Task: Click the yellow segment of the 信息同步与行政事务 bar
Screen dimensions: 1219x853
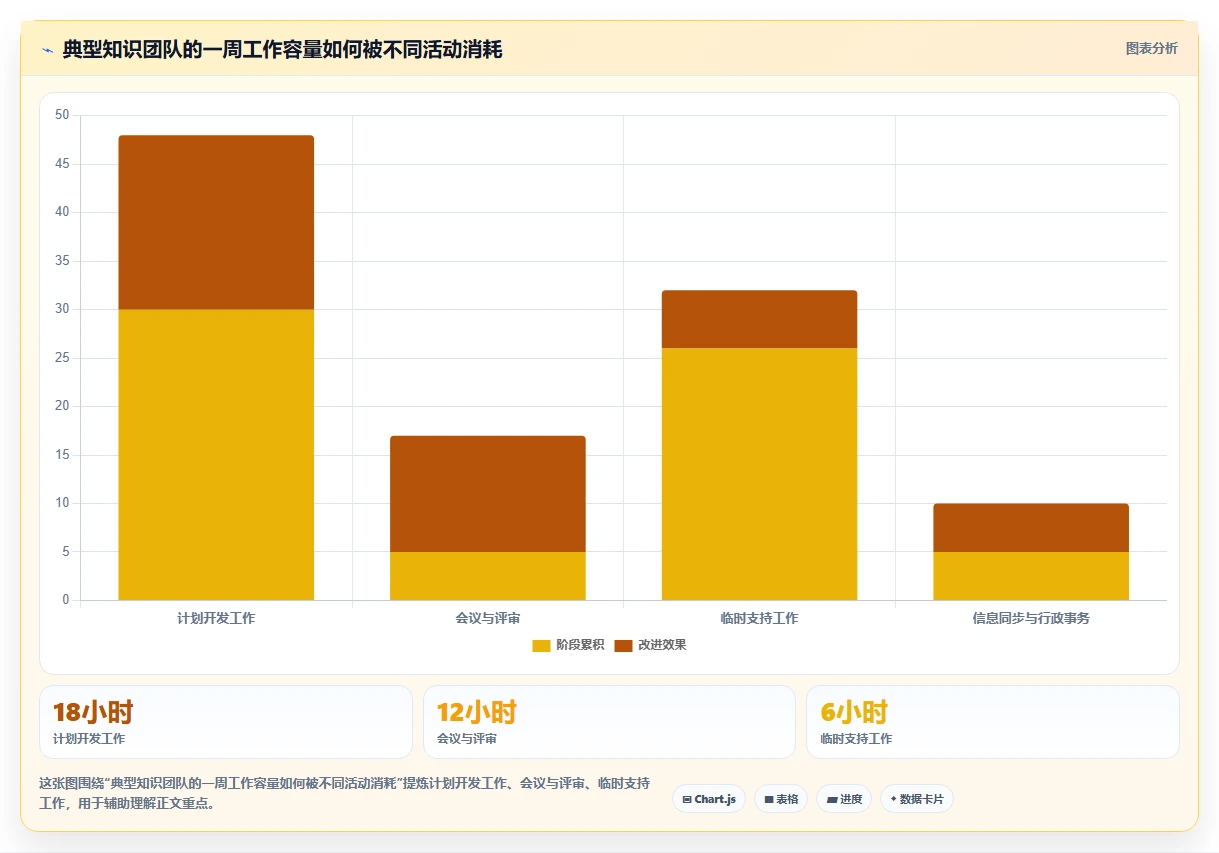Action: click(1031, 576)
